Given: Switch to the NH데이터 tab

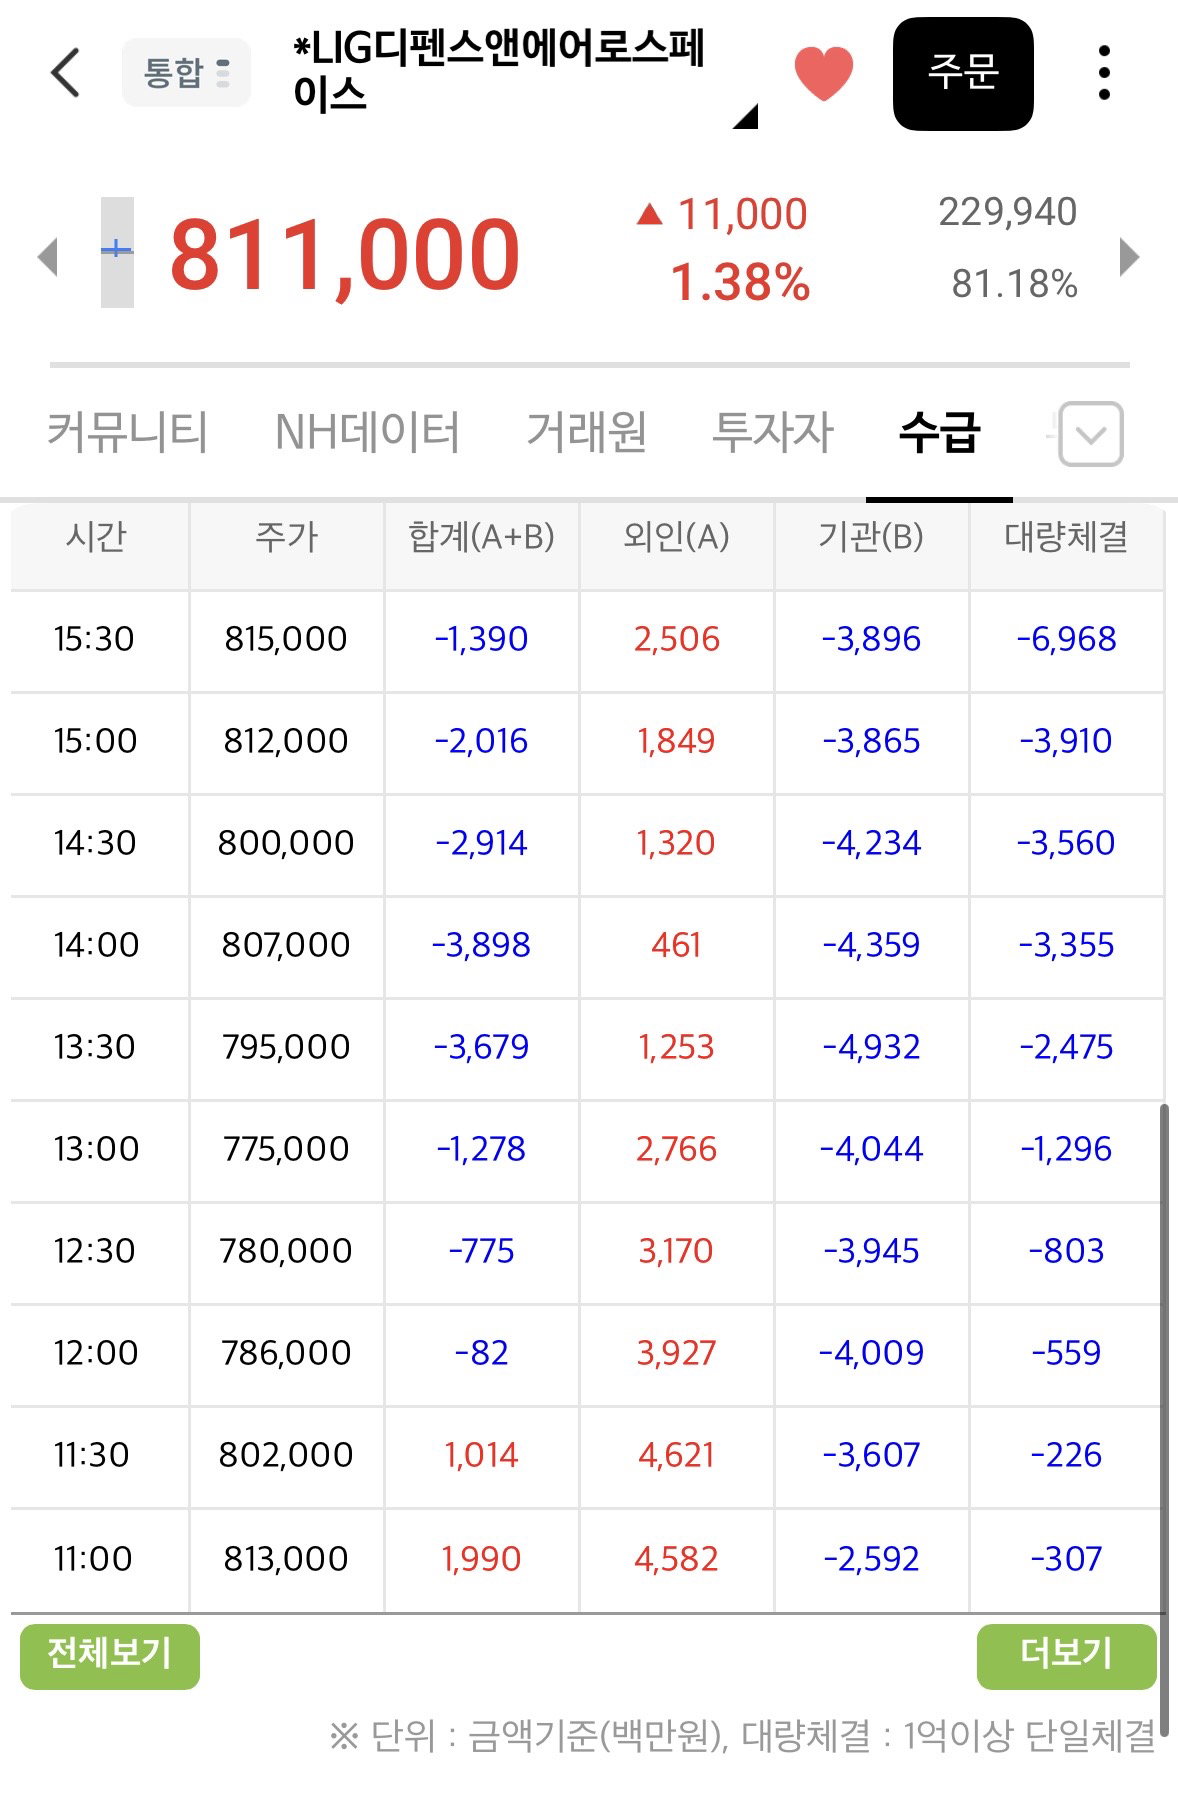Looking at the screenshot, I should tap(367, 432).
